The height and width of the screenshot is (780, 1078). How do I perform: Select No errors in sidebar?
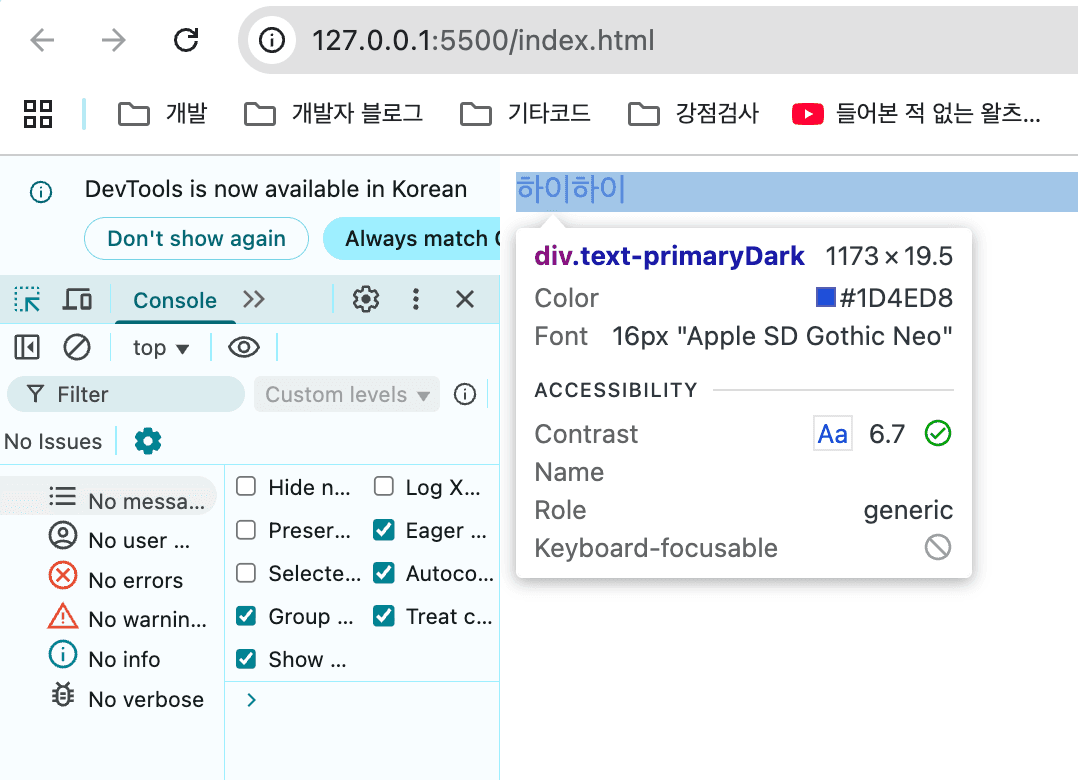click(x=134, y=580)
